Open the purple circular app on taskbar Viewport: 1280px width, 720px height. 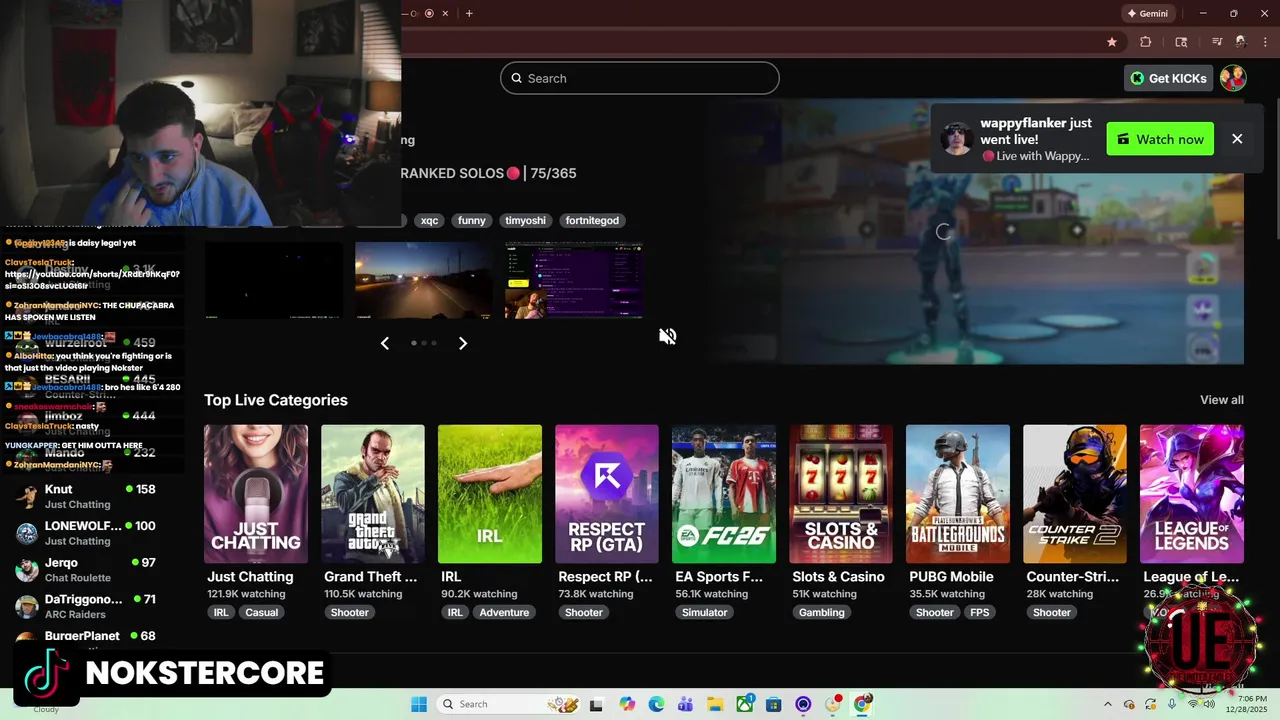(803, 704)
